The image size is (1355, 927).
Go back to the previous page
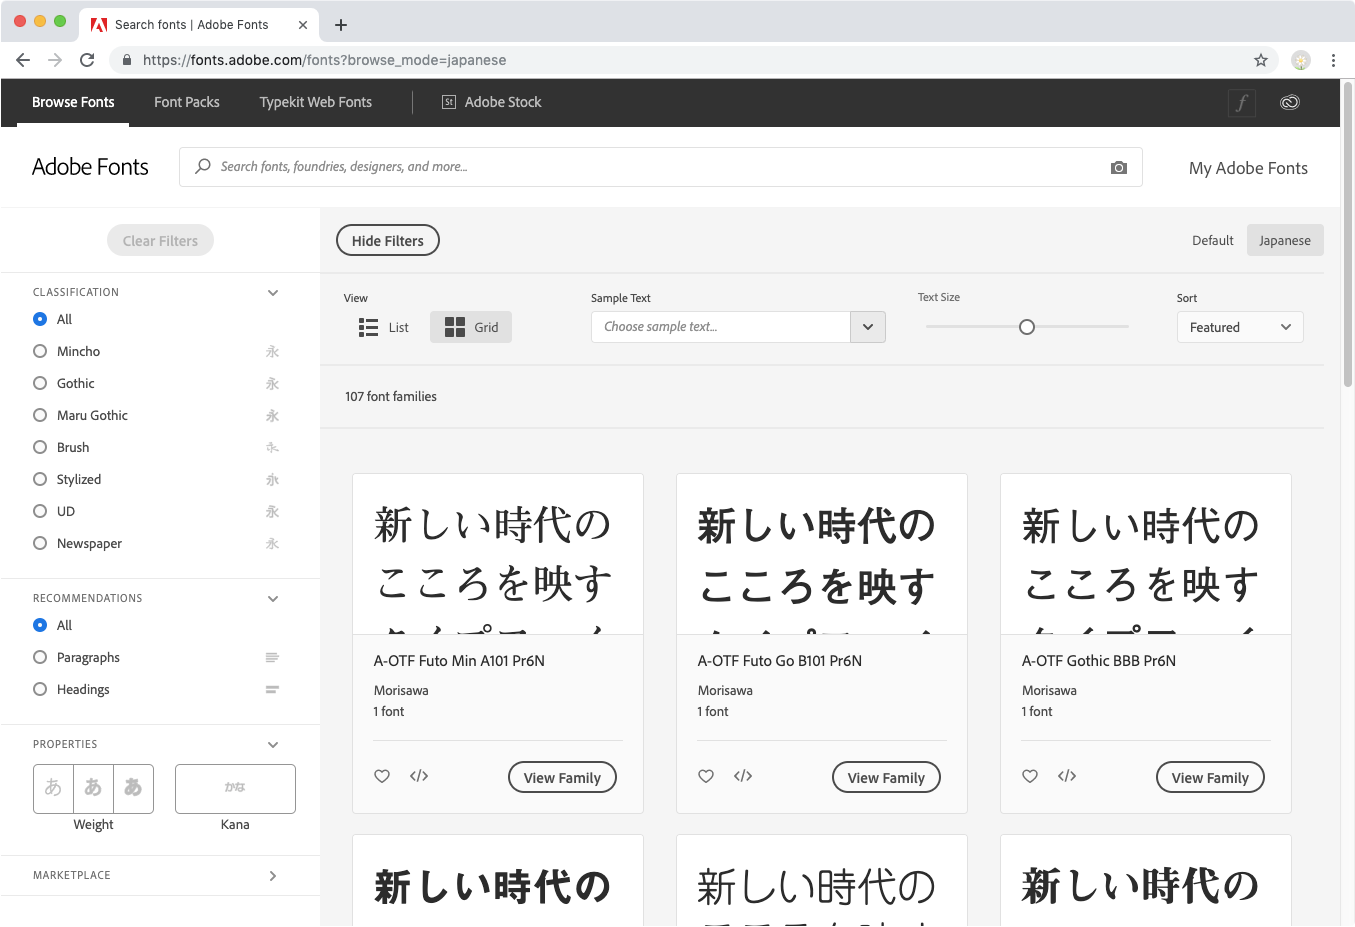click(x=23, y=60)
